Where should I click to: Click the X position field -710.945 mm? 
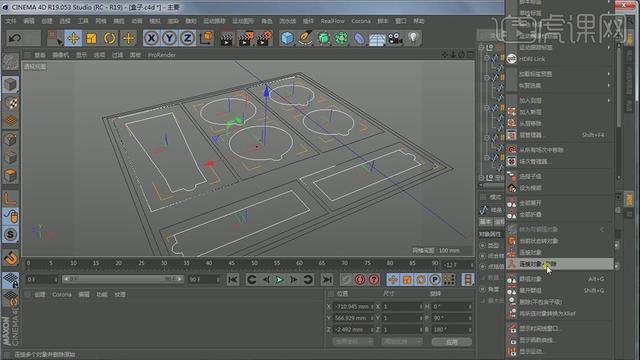(x=354, y=306)
